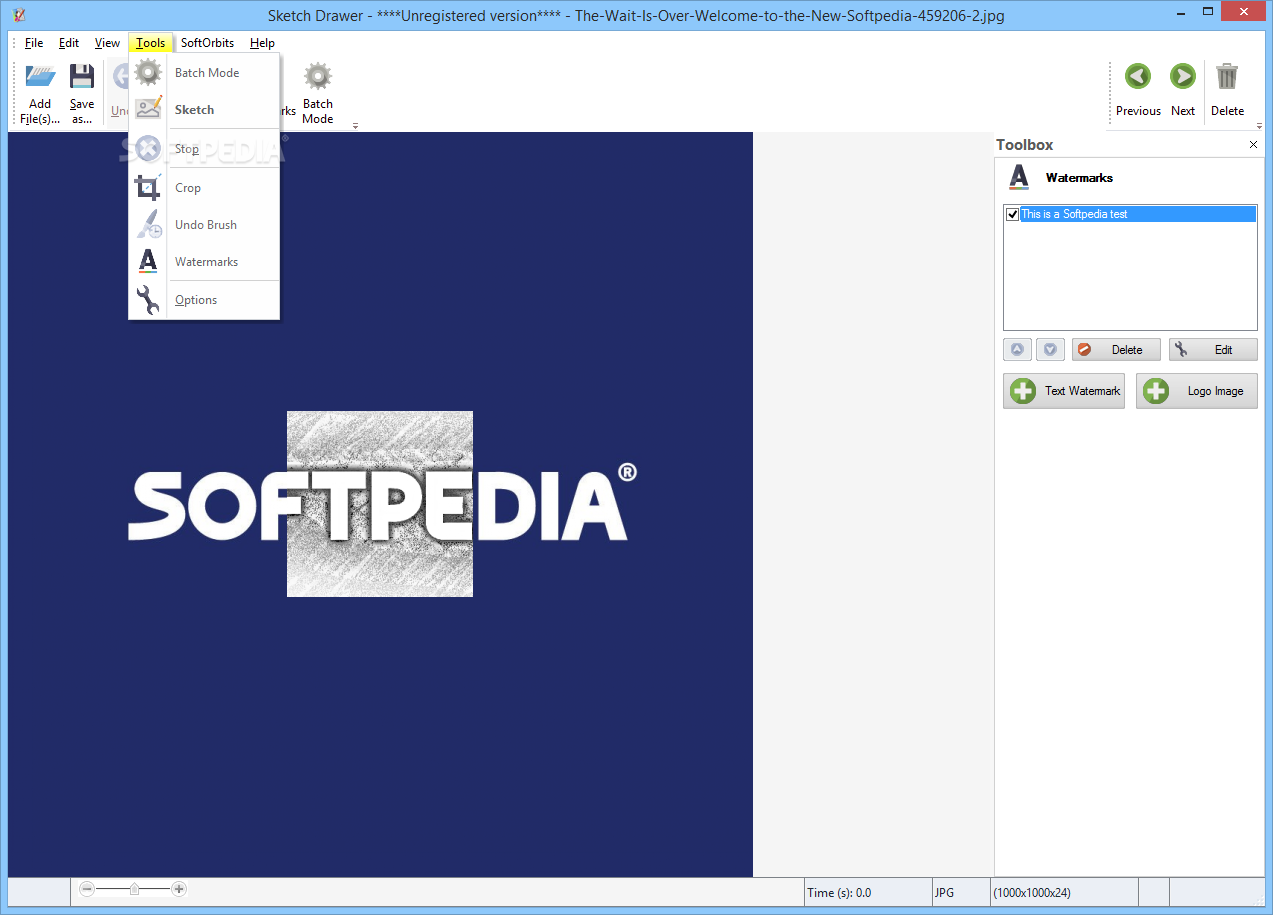Click the Stop icon in Tools menu
The width and height of the screenshot is (1273, 915).
148,149
